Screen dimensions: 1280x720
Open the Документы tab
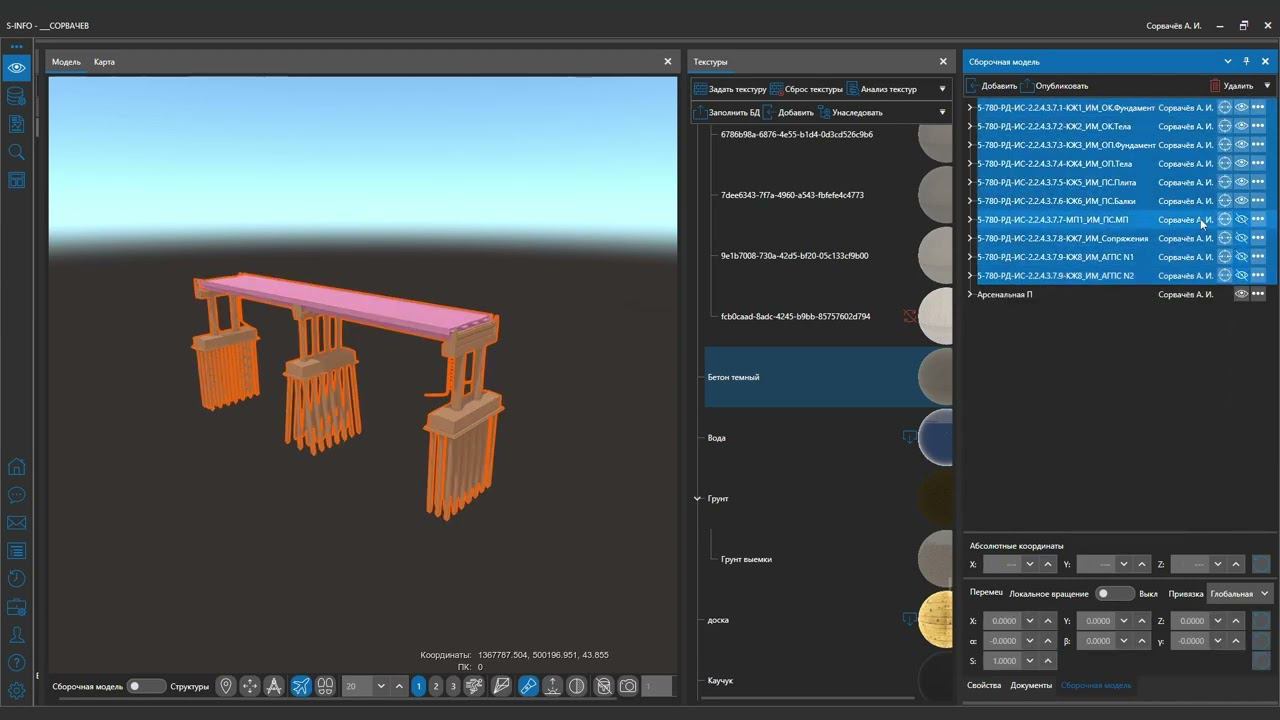tap(1031, 685)
